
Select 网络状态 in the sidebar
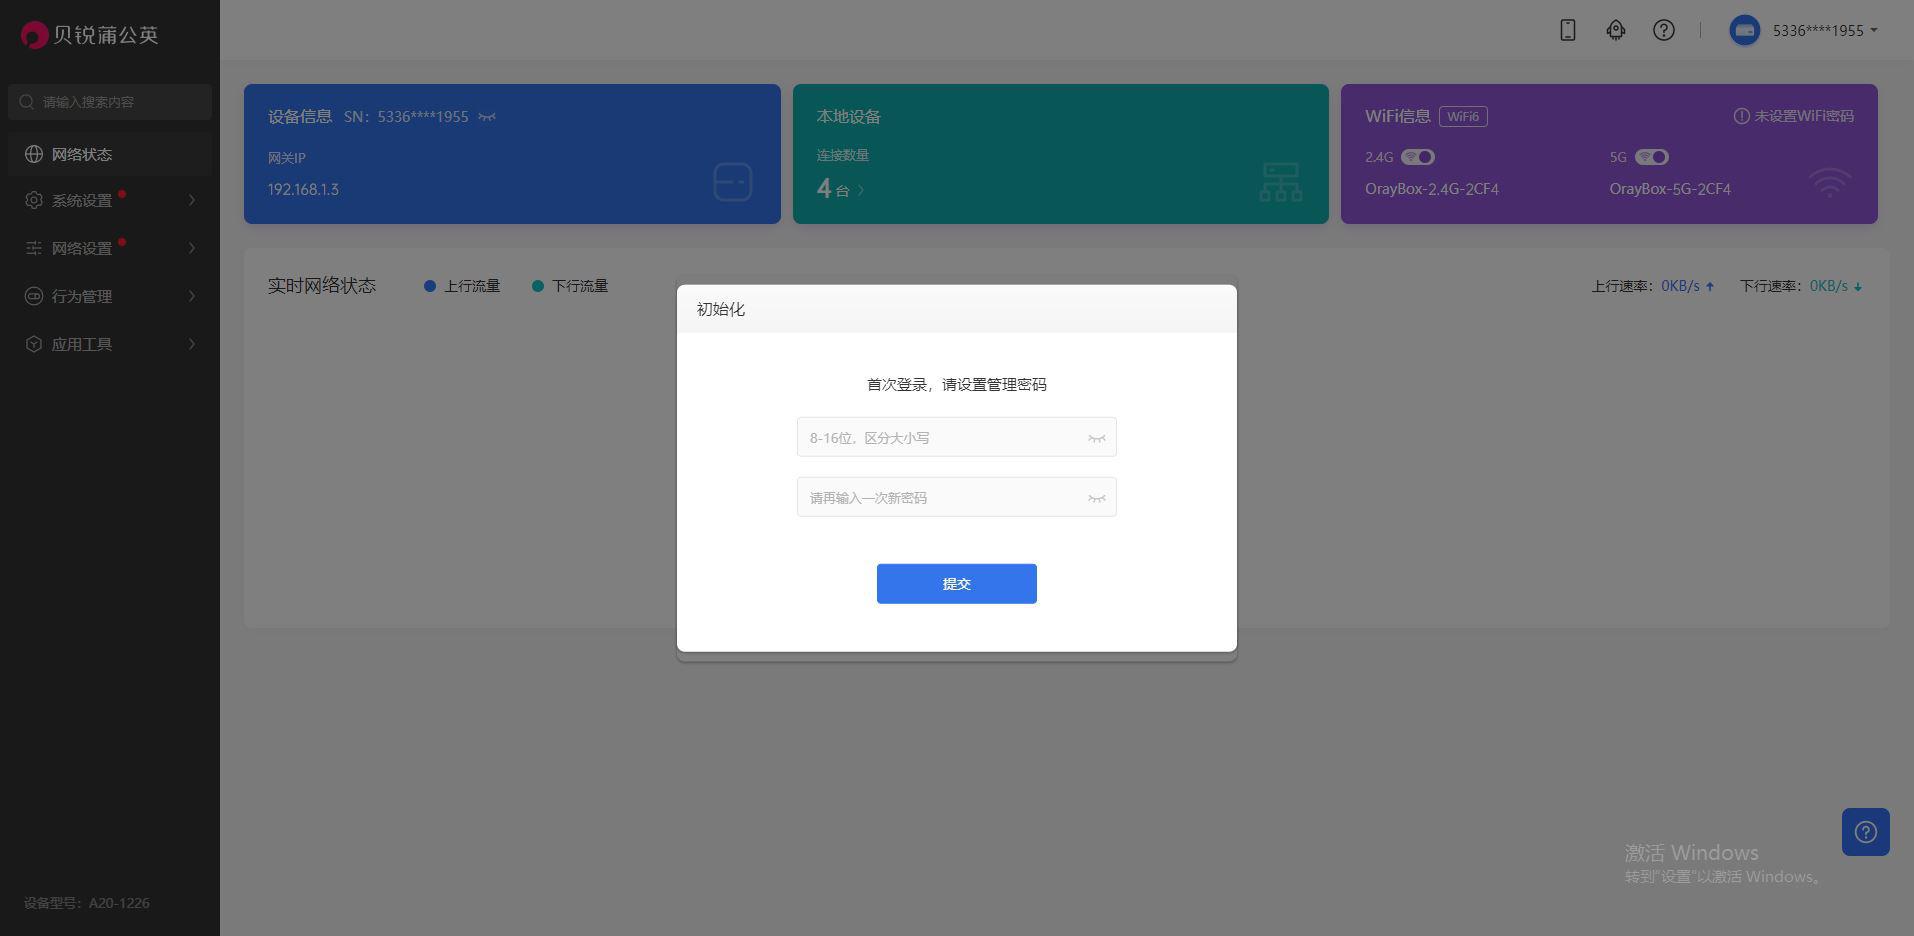point(82,154)
